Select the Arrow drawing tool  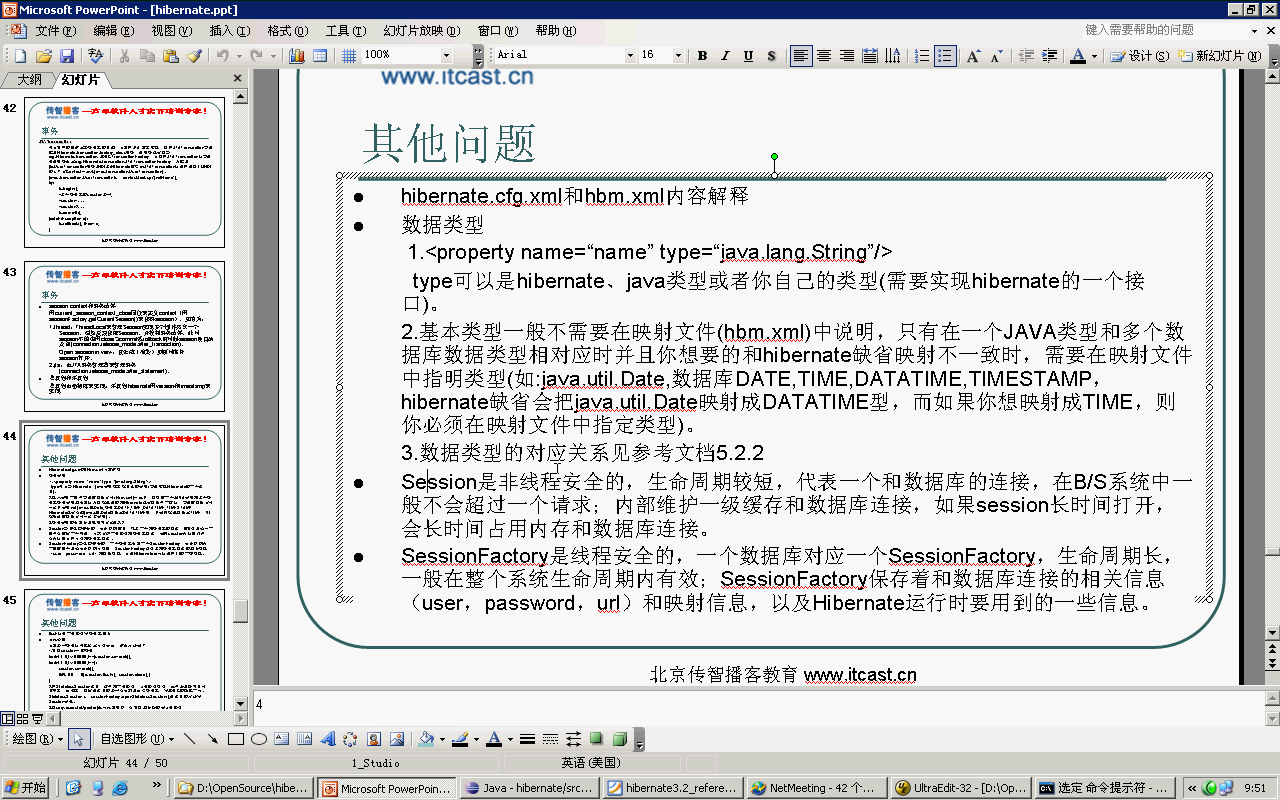(212, 740)
